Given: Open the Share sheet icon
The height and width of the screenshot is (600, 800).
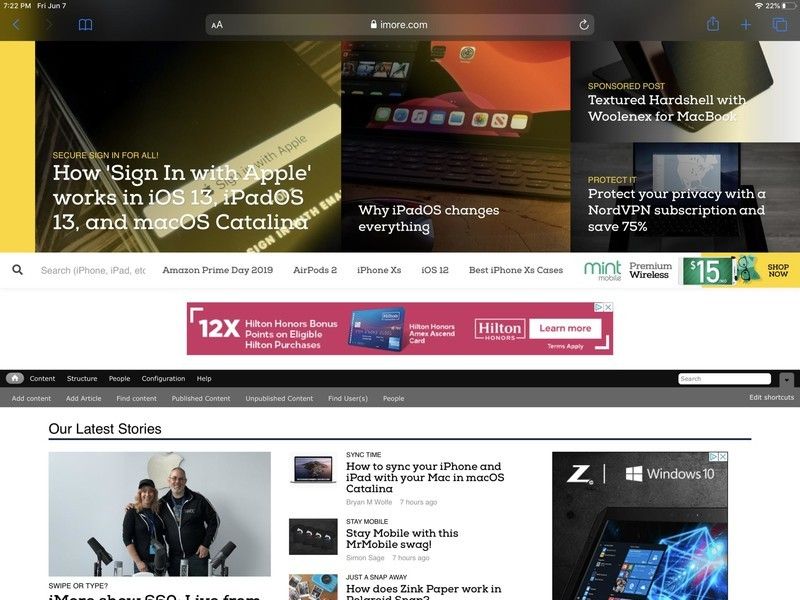Looking at the screenshot, I should (713, 25).
